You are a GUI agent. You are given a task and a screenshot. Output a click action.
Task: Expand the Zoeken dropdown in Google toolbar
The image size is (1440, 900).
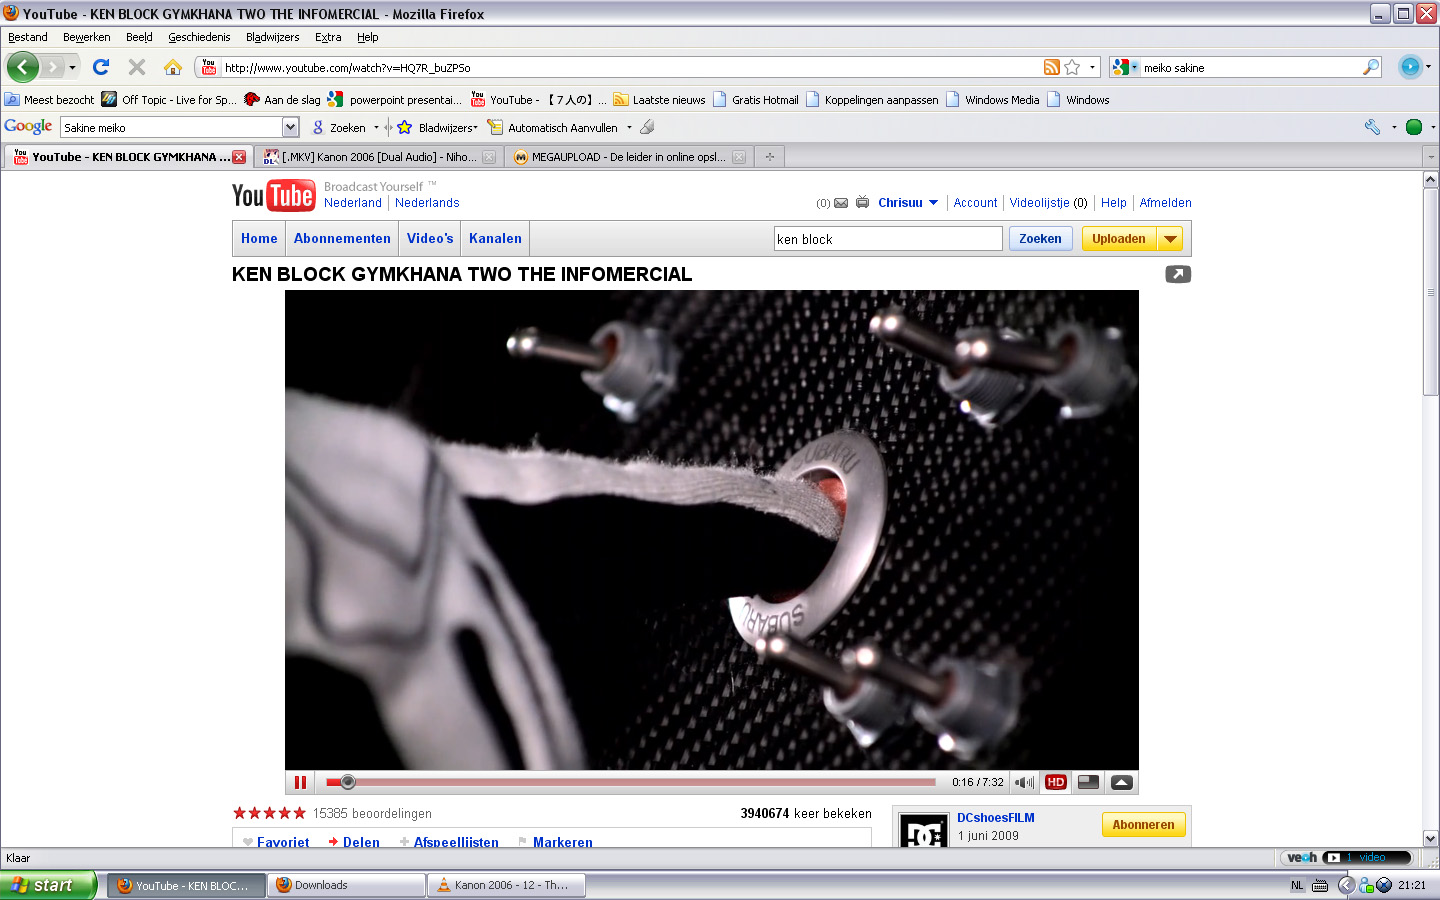[376, 127]
